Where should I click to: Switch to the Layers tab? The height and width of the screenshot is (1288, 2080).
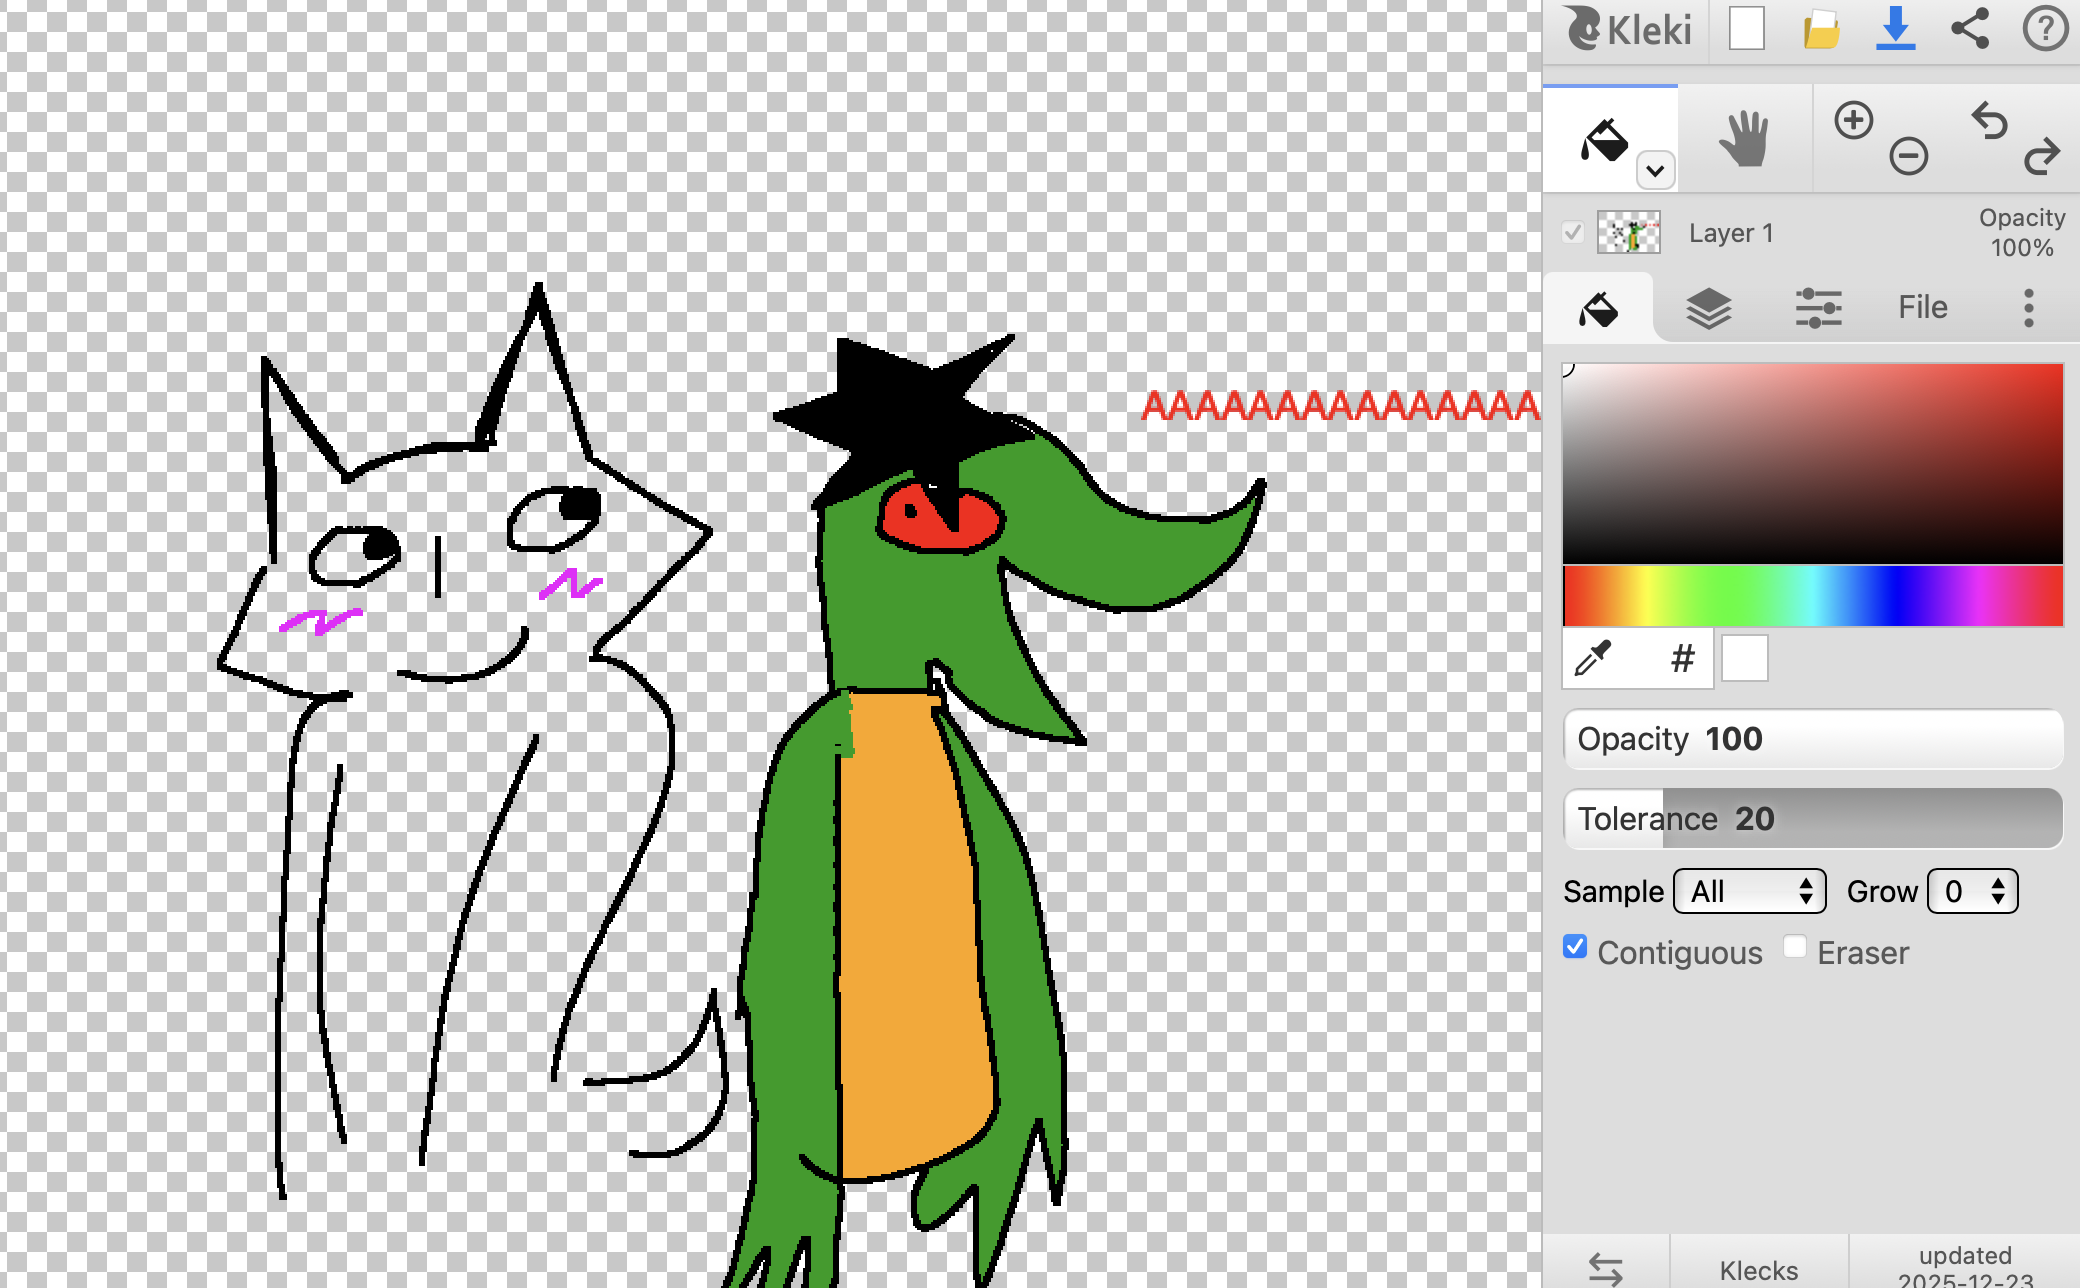click(x=1708, y=308)
